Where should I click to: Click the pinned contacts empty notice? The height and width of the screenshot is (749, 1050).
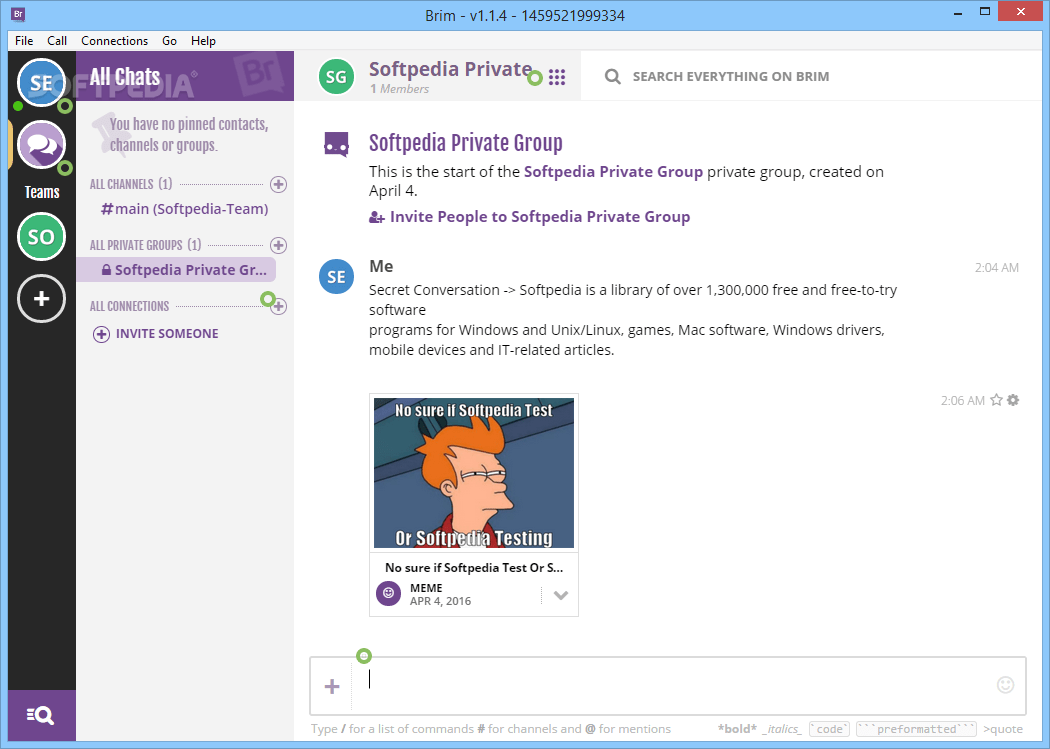[x=189, y=135]
